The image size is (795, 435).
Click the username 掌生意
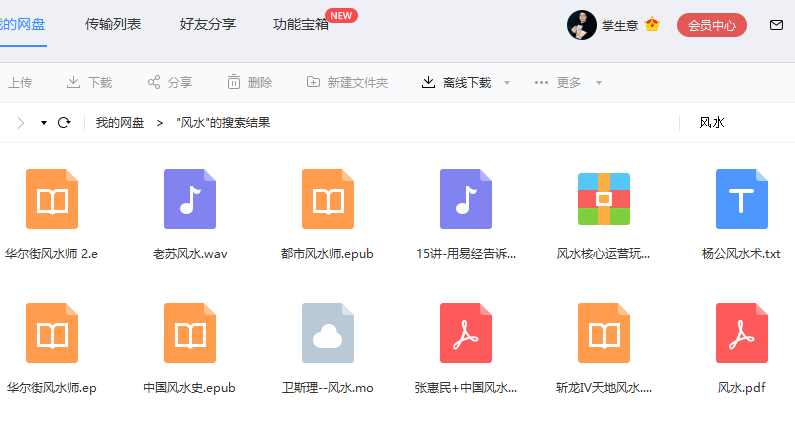pyautogui.click(x=620, y=25)
